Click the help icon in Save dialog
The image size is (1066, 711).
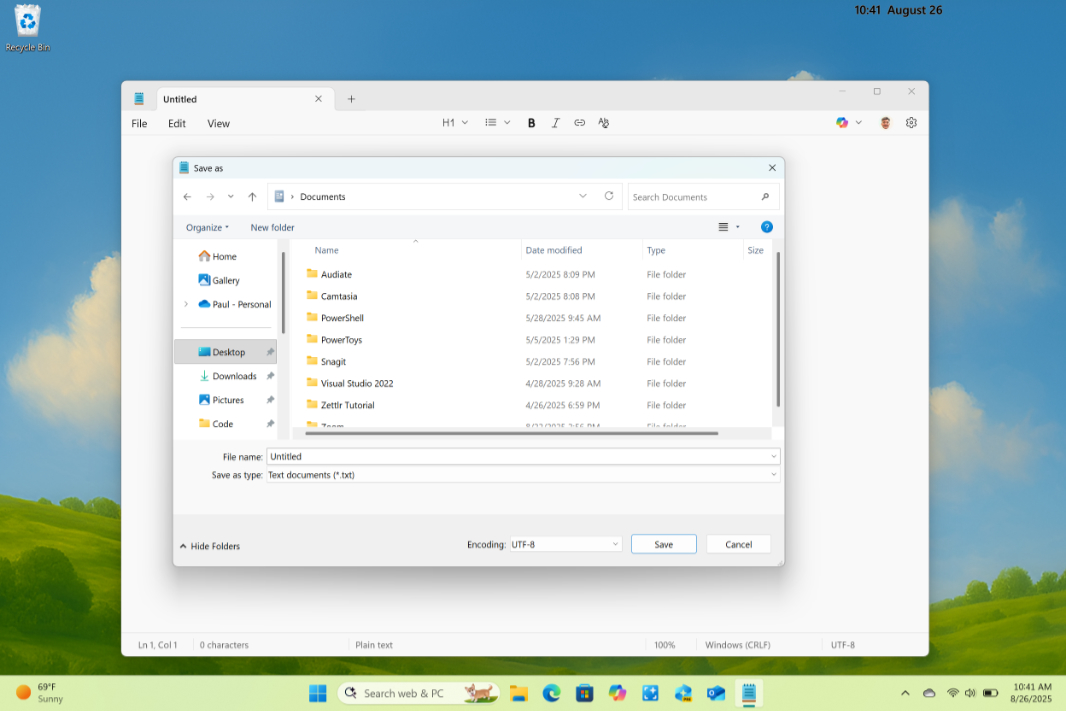[766, 227]
